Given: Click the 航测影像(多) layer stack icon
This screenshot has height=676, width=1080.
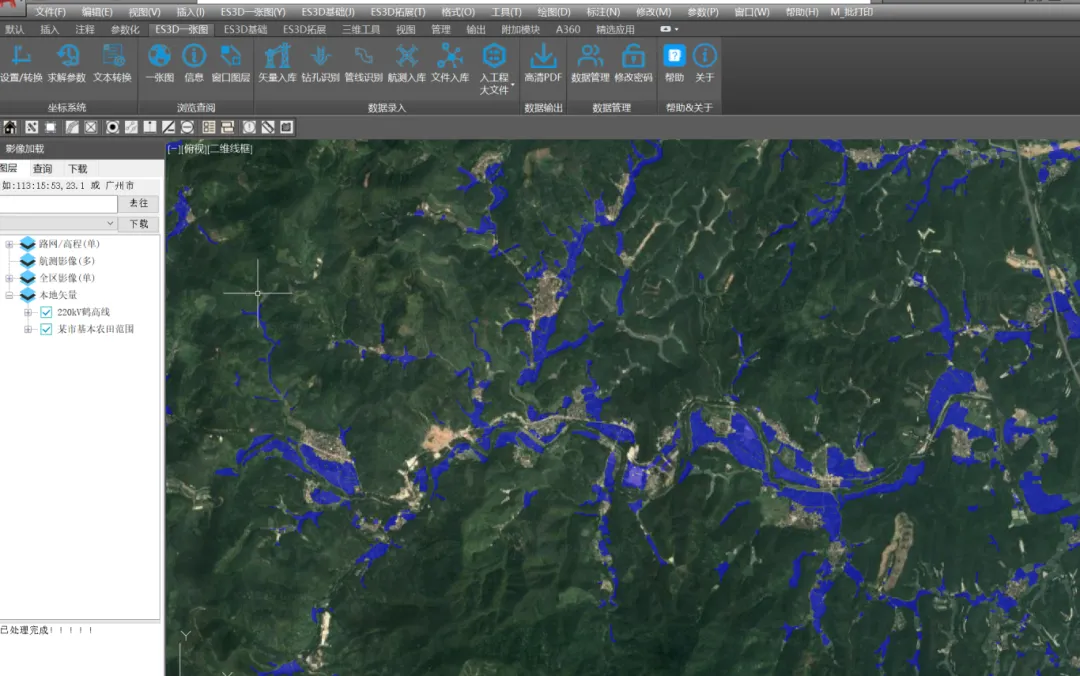Looking at the screenshot, I should (28, 260).
